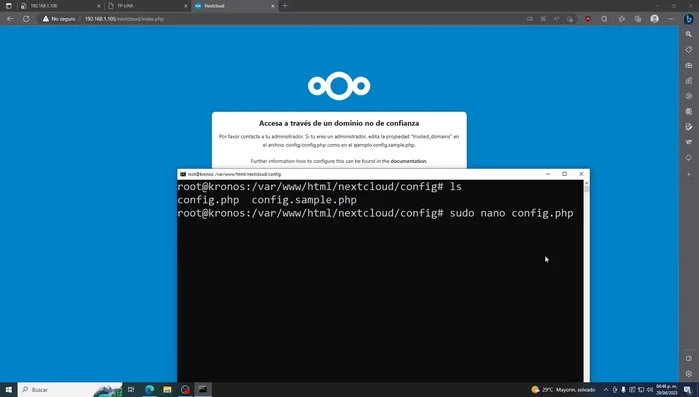Expand hidden system tray icons
699x397 pixels.
(606, 390)
